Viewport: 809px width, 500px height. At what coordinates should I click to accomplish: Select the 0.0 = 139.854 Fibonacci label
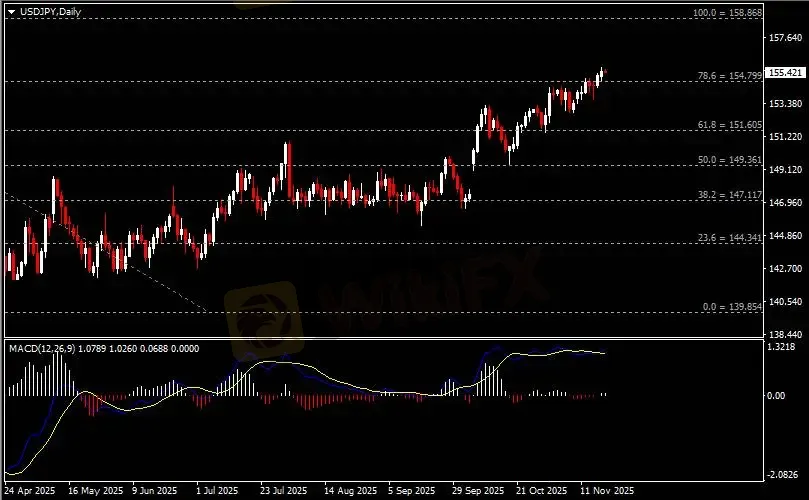[x=732, y=307]
